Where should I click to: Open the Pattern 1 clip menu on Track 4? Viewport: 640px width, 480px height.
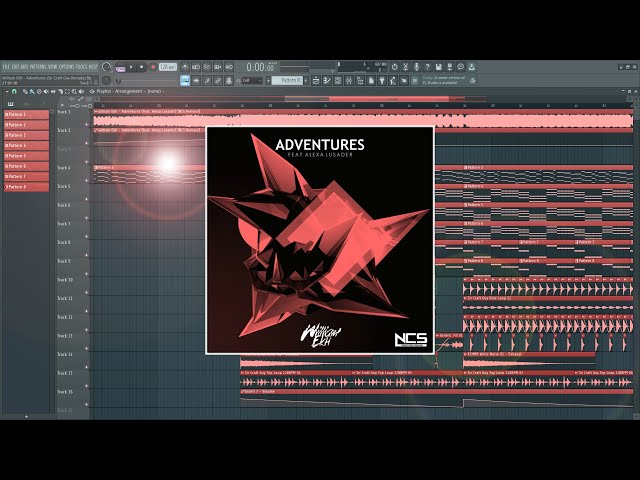[96, 167]
